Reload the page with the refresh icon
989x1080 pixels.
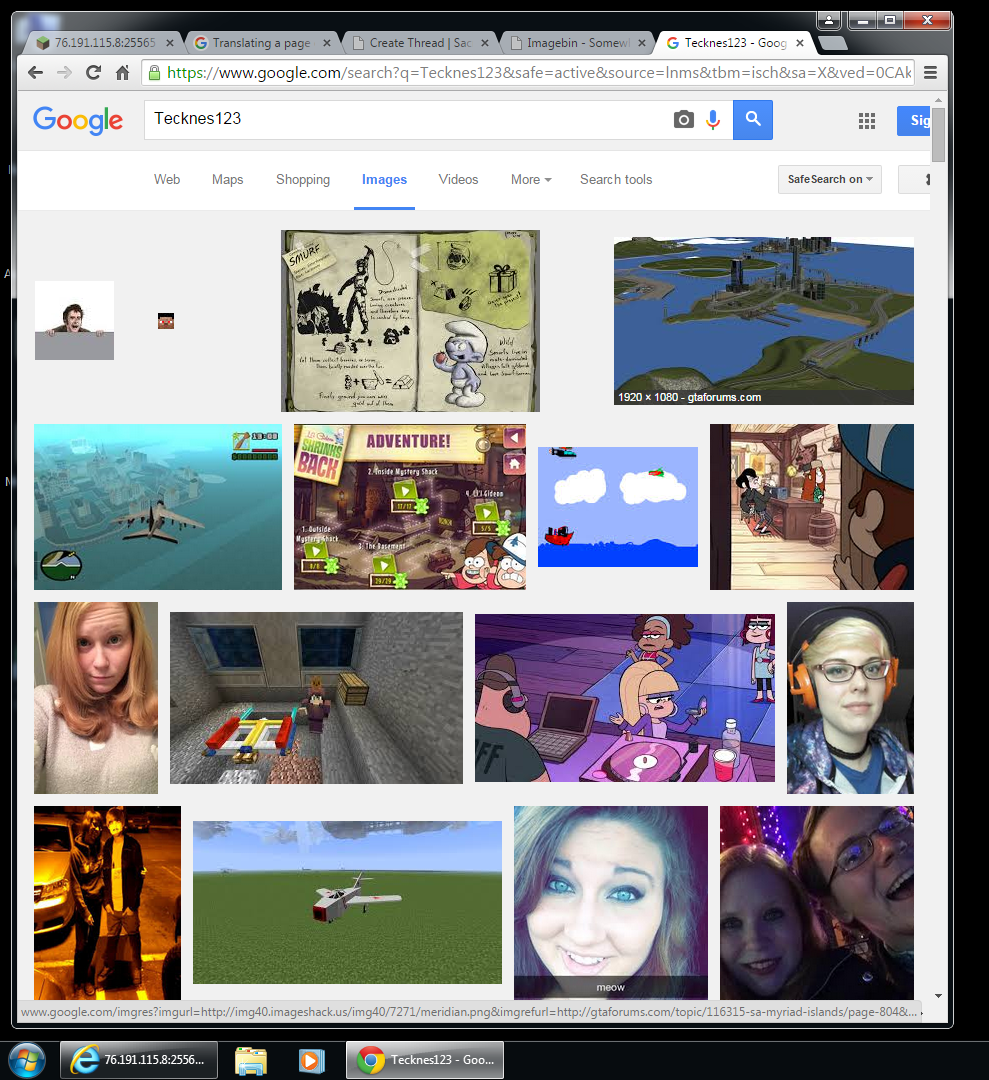click(94, 72)
